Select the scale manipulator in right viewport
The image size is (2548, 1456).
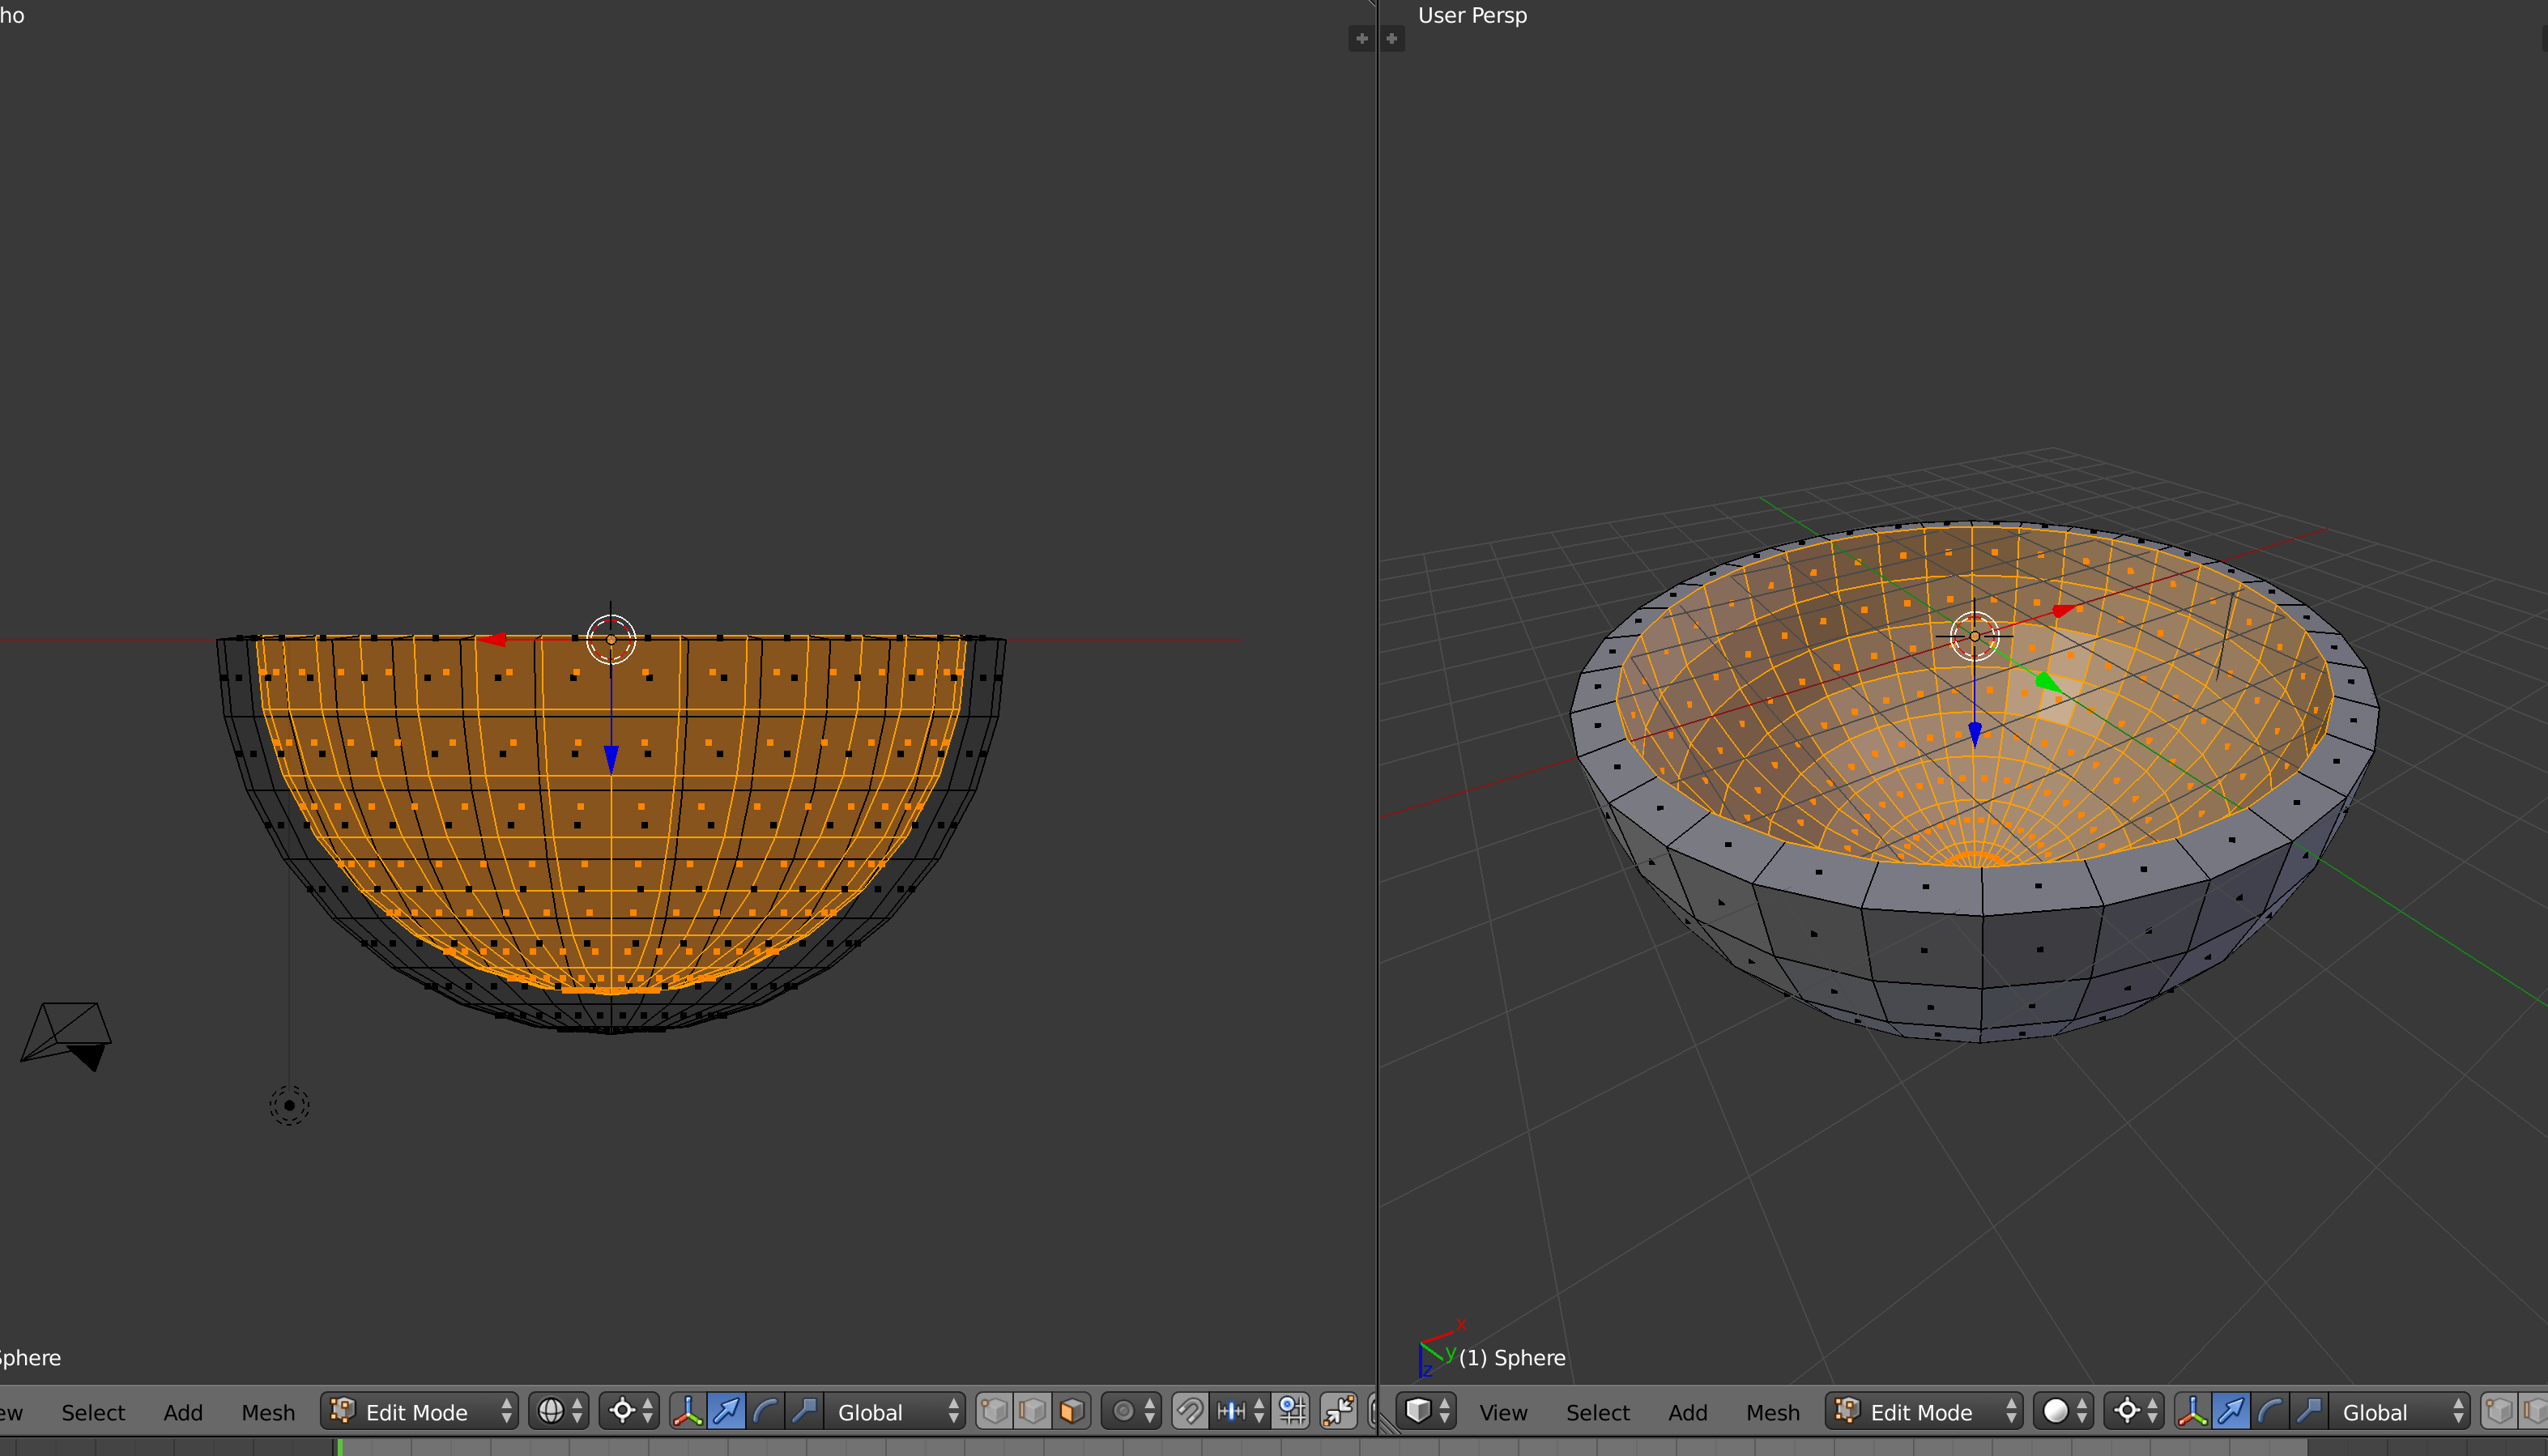(x=2309, y=1411)
